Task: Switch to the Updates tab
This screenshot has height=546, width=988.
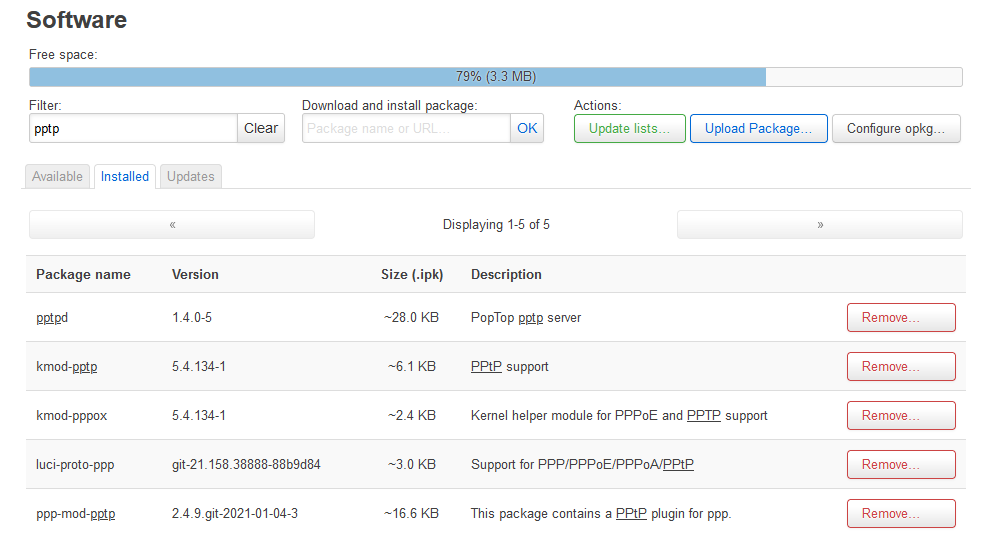Action: (x=190, y=176)
